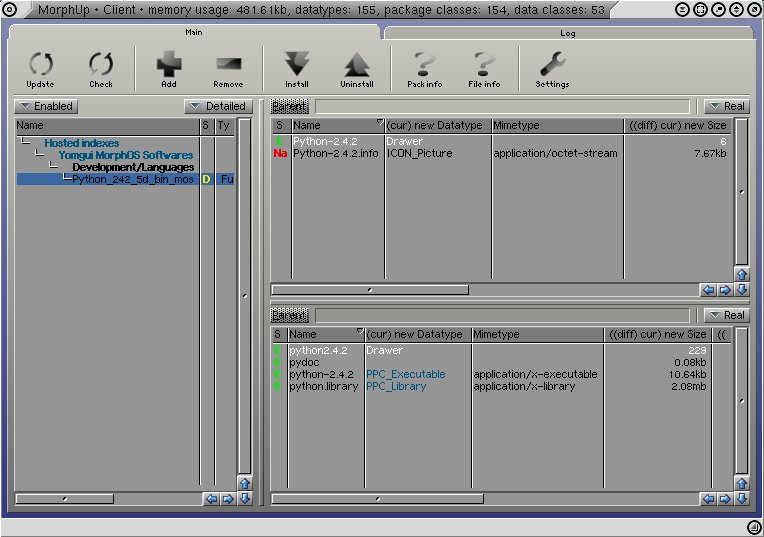
Task: Click the lower file pane right arrow
Action: coord(725,499)
